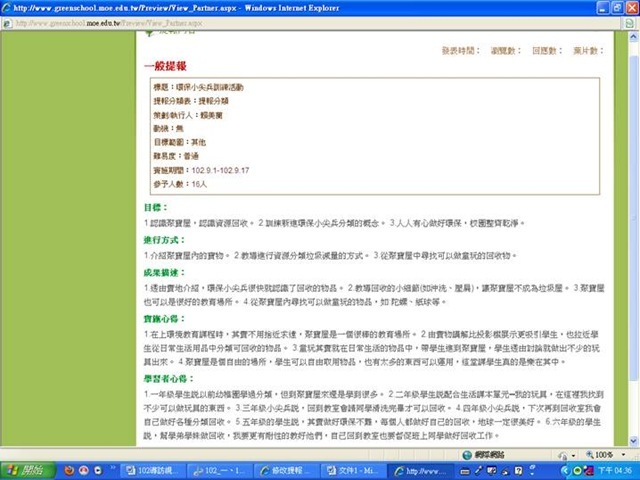Click the 策劃執行人 row
Image resolution: width=640 pixels, height=480 pixels.
click(188, 115)
